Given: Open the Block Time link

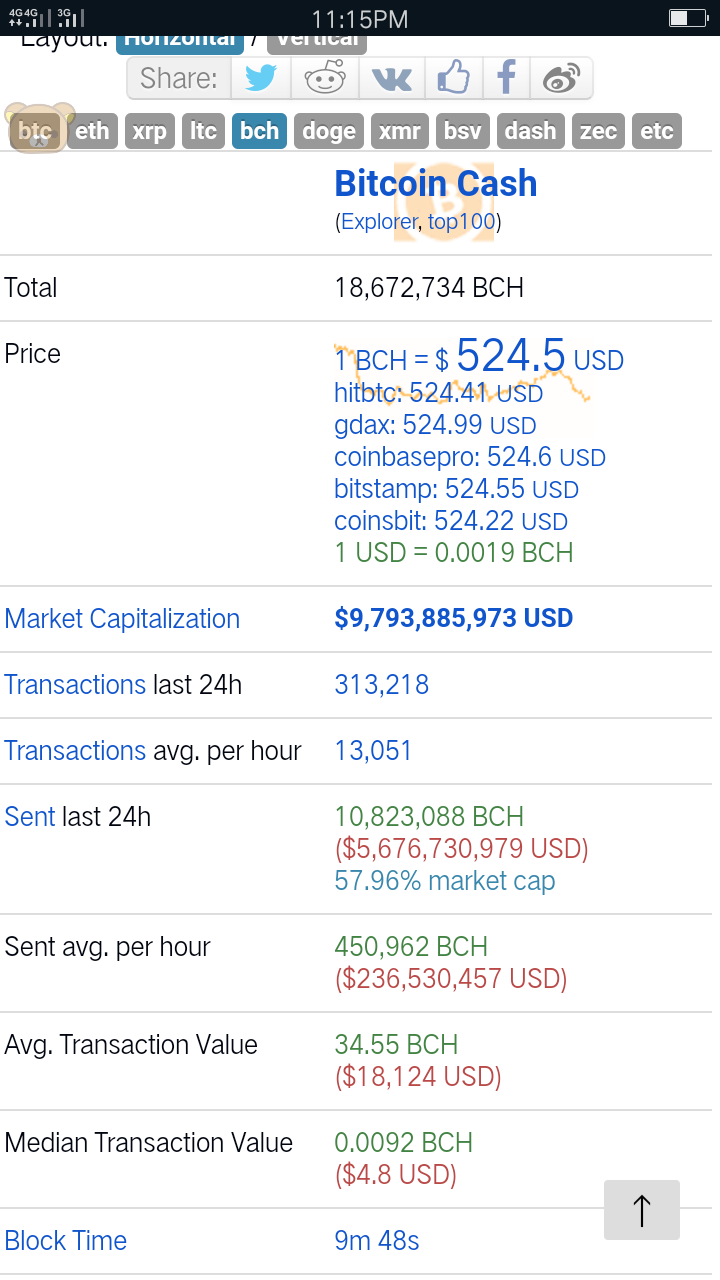Looking at the screenshot, I should (66, 1241).
